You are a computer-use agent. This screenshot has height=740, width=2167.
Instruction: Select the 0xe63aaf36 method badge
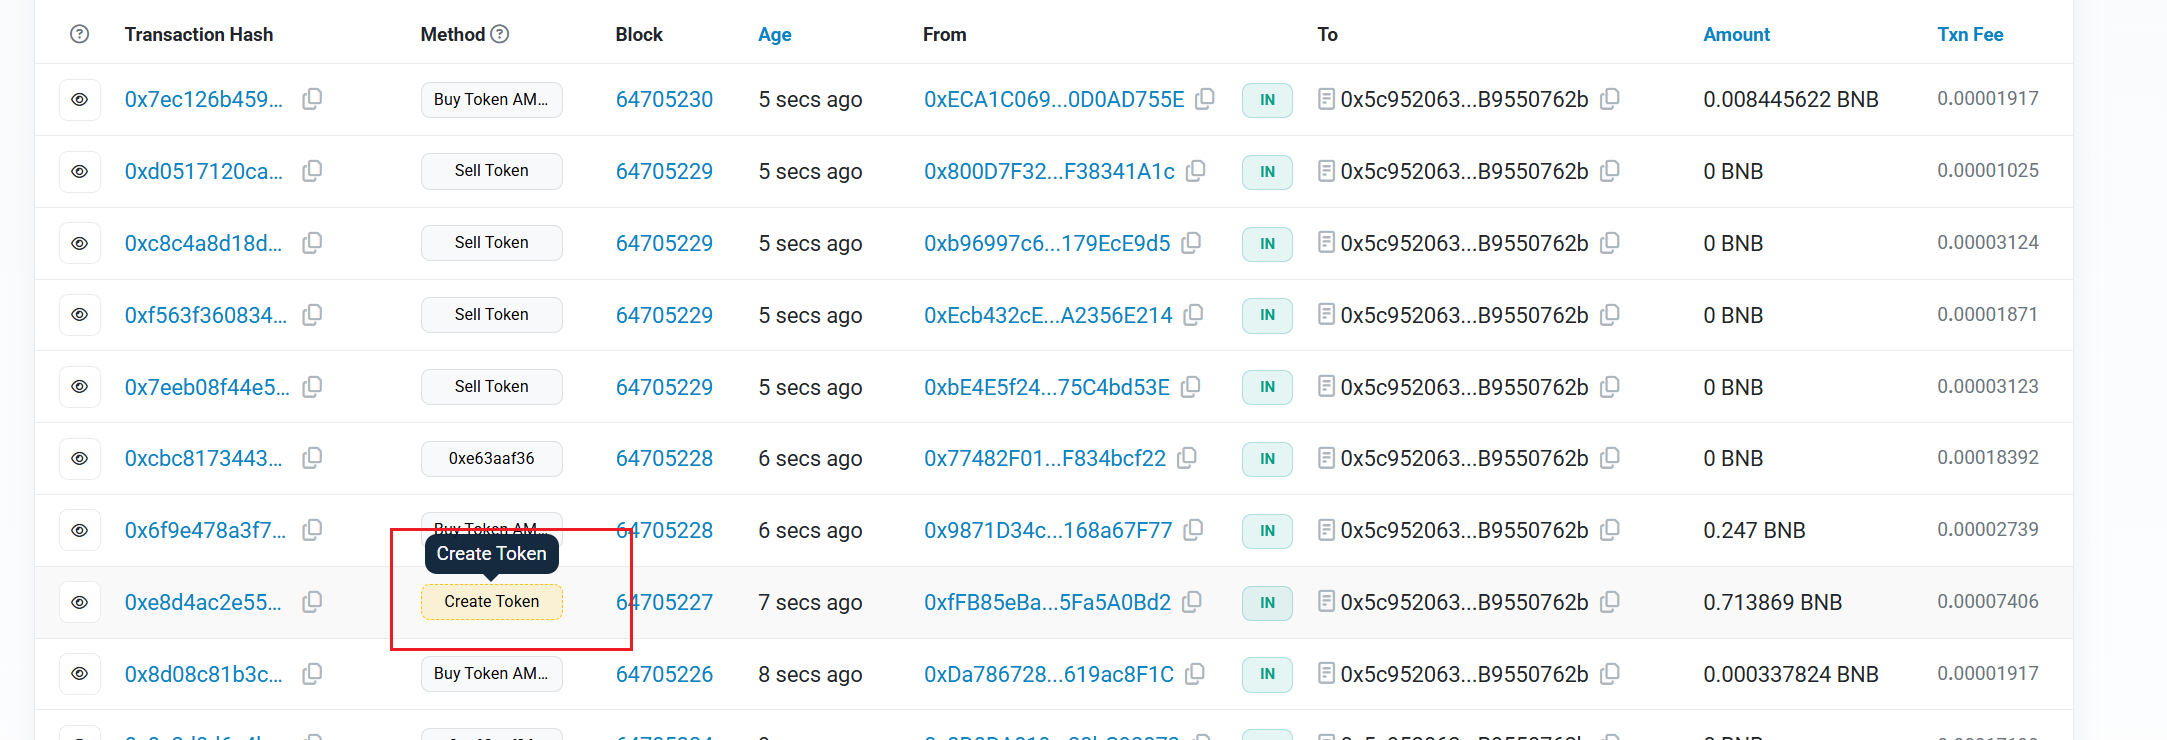tap(491, 458)
